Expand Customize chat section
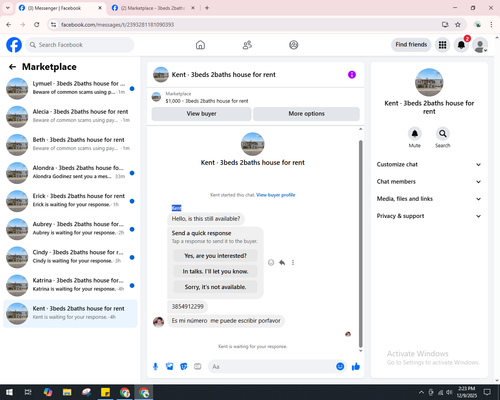The height and width of the screenshot is (400, 500). point(429,164)
